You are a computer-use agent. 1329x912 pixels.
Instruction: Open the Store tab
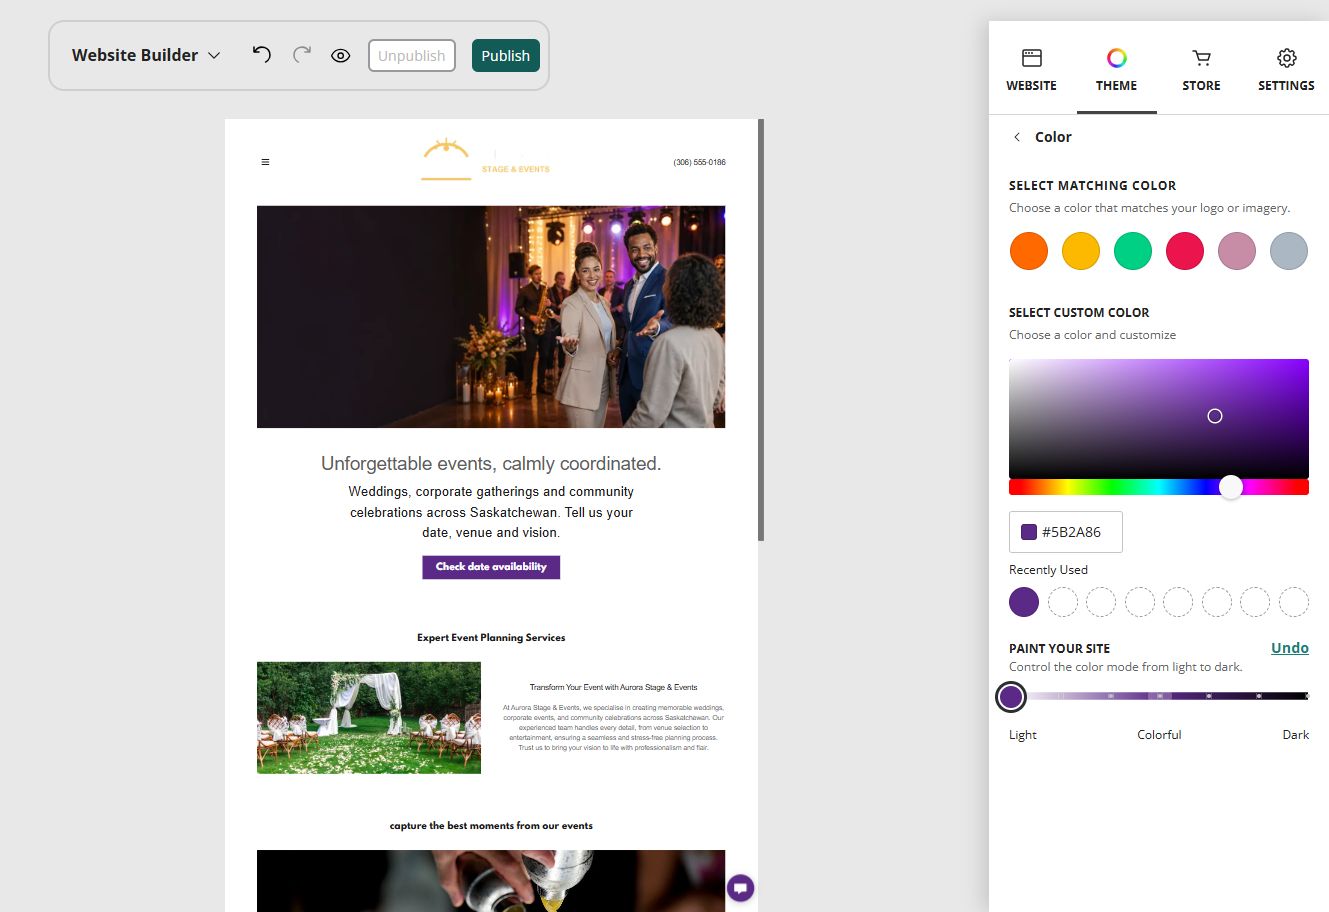1201,70
